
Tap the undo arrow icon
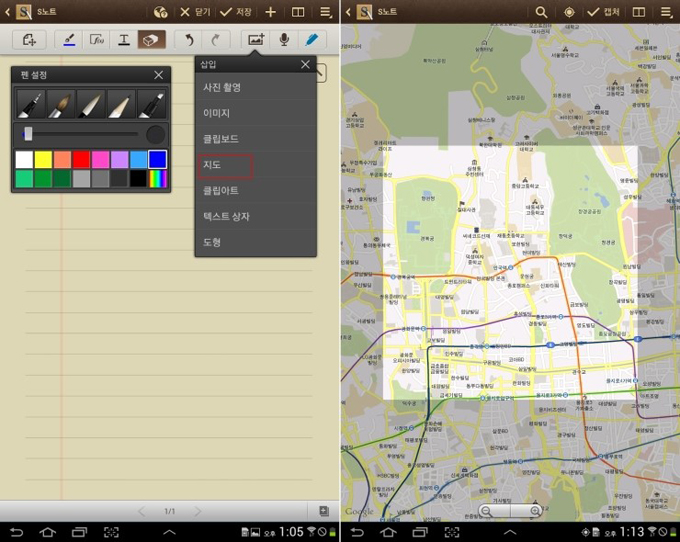point(188,40)
